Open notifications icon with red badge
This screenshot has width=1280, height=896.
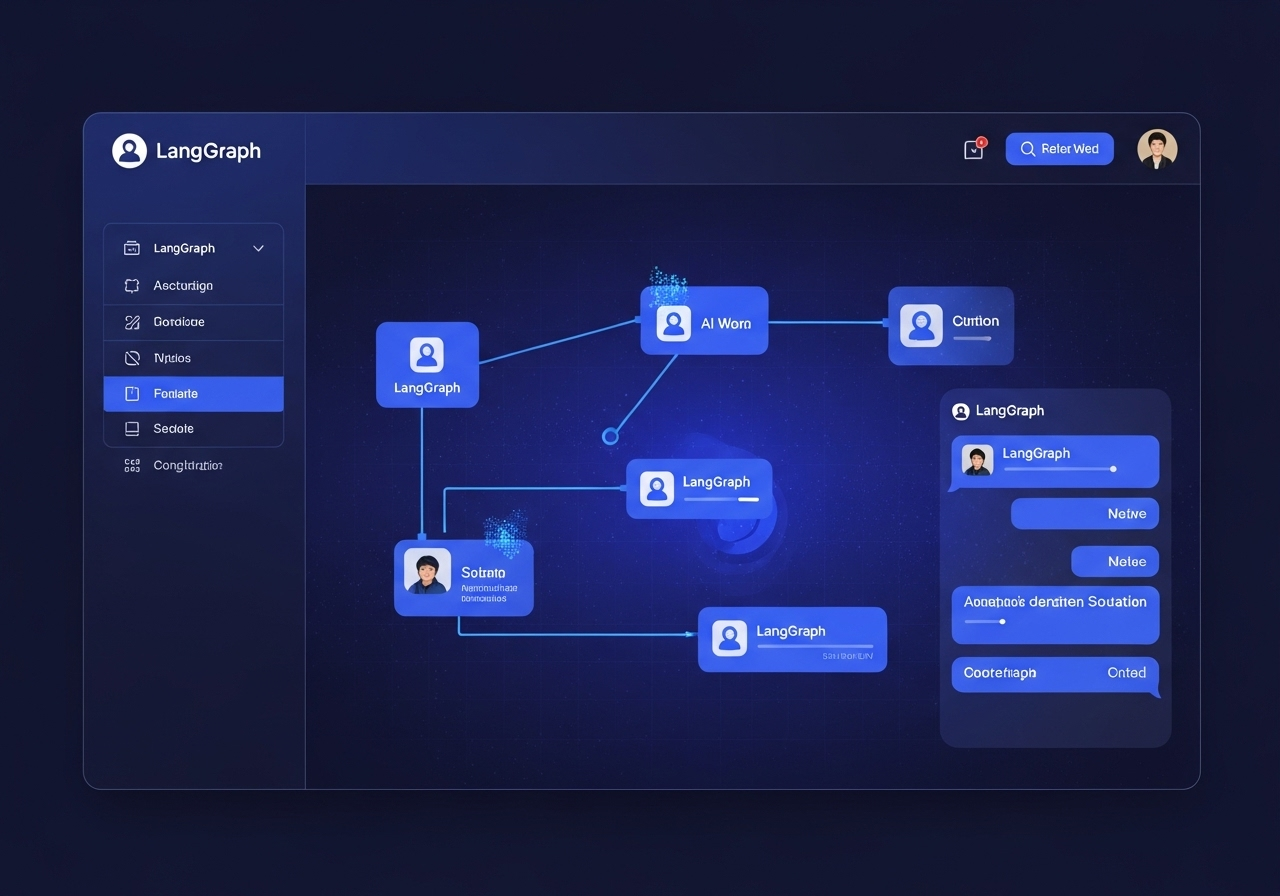click(974, 149)
